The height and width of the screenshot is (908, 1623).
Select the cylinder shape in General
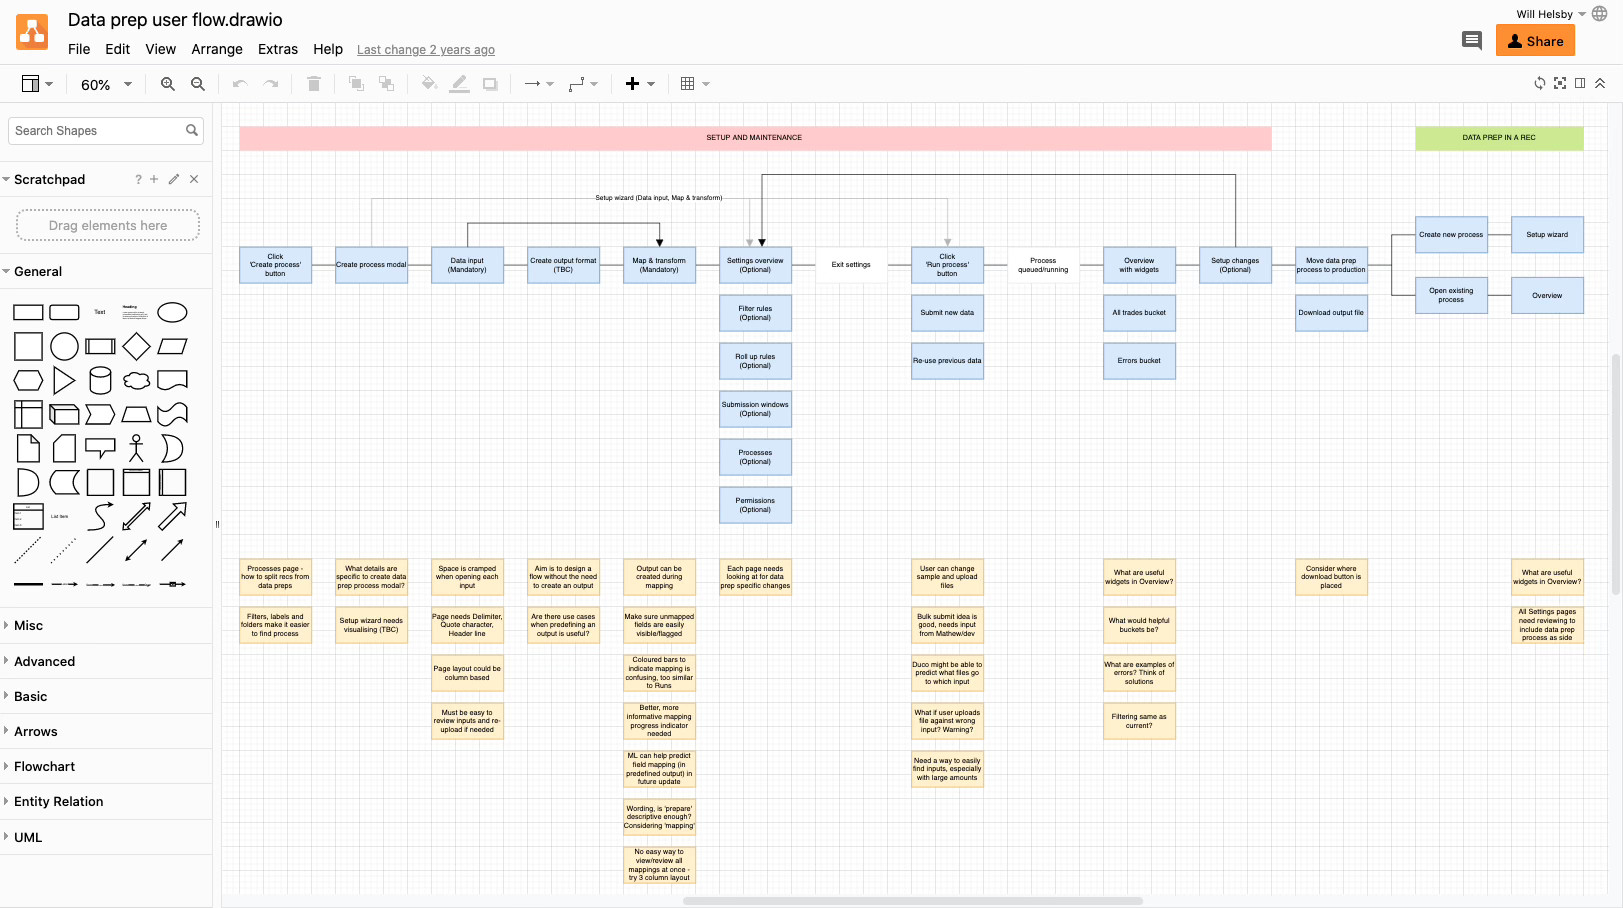[100, 380]
